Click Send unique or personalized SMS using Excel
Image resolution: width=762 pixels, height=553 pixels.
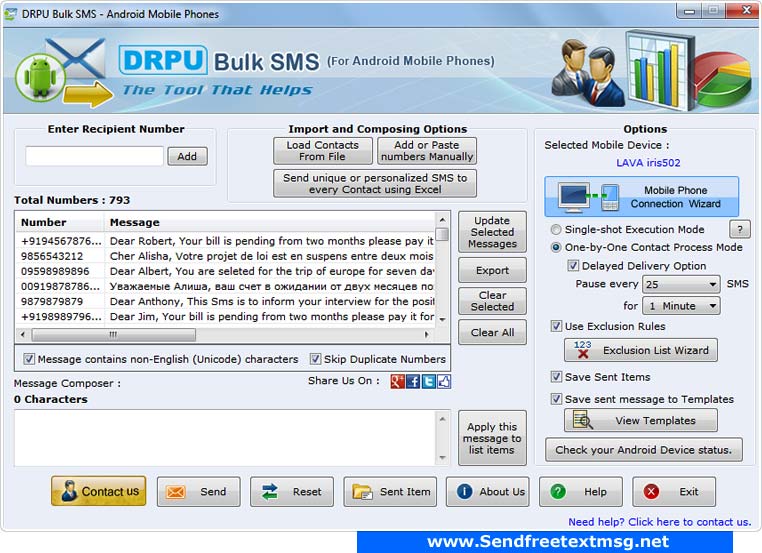pos(375,184)
